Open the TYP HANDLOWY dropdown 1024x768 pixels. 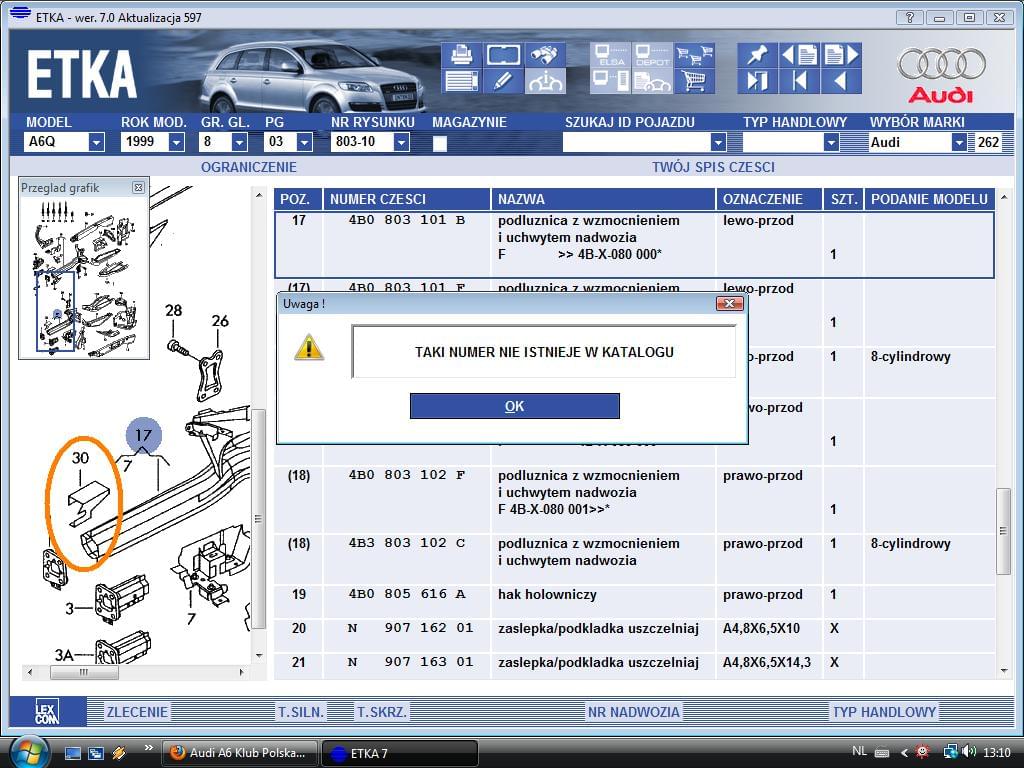coord(831,142)
